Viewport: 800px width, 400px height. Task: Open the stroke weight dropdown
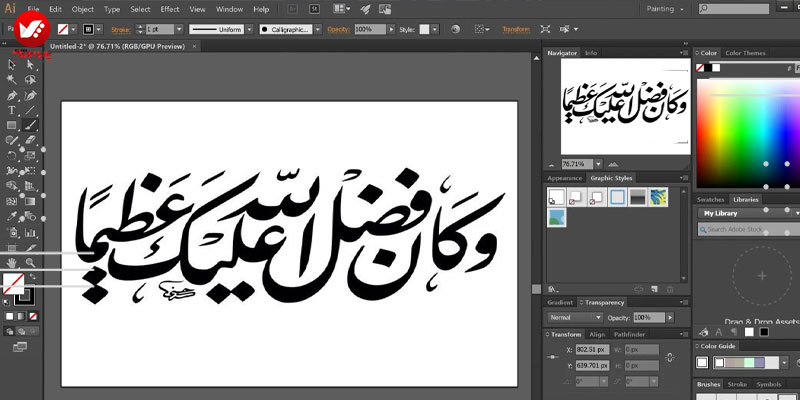(179, 30)
